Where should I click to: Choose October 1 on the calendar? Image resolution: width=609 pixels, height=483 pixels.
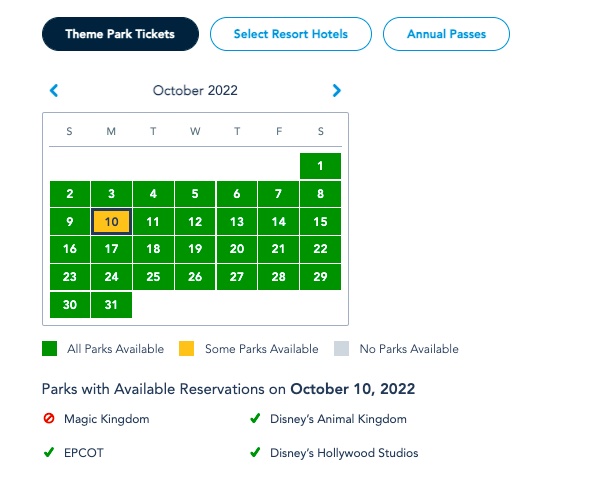tap(320, 166)
